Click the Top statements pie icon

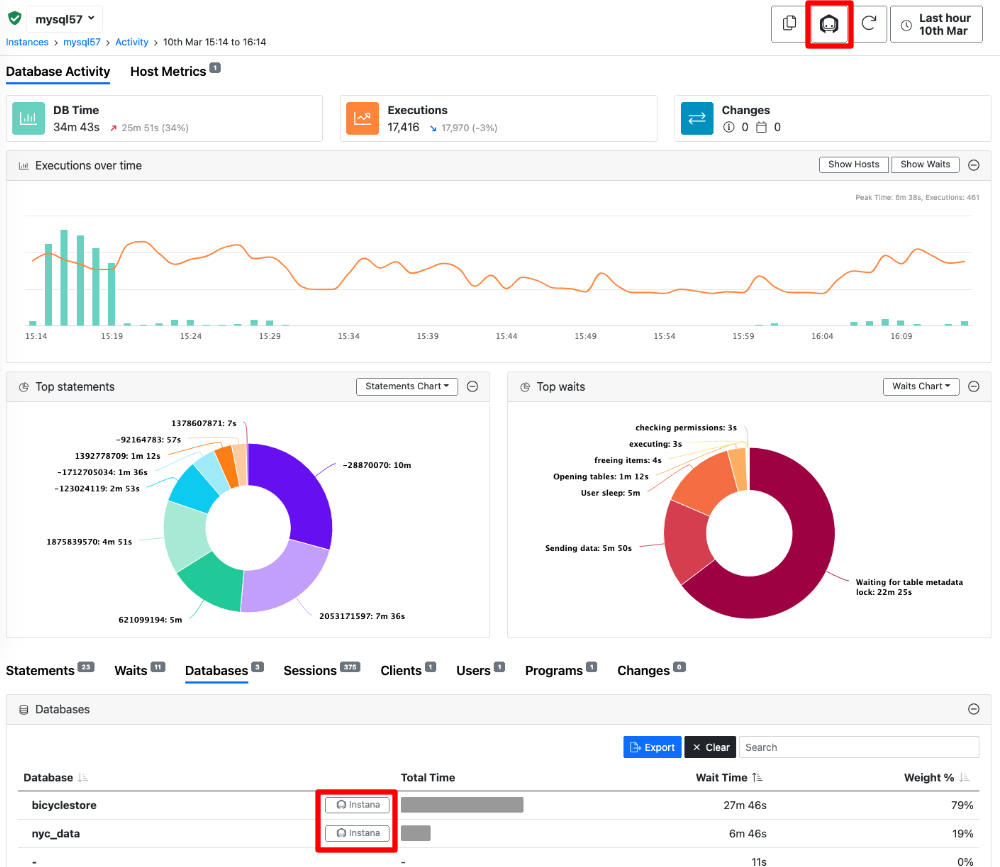click(24, 387)
